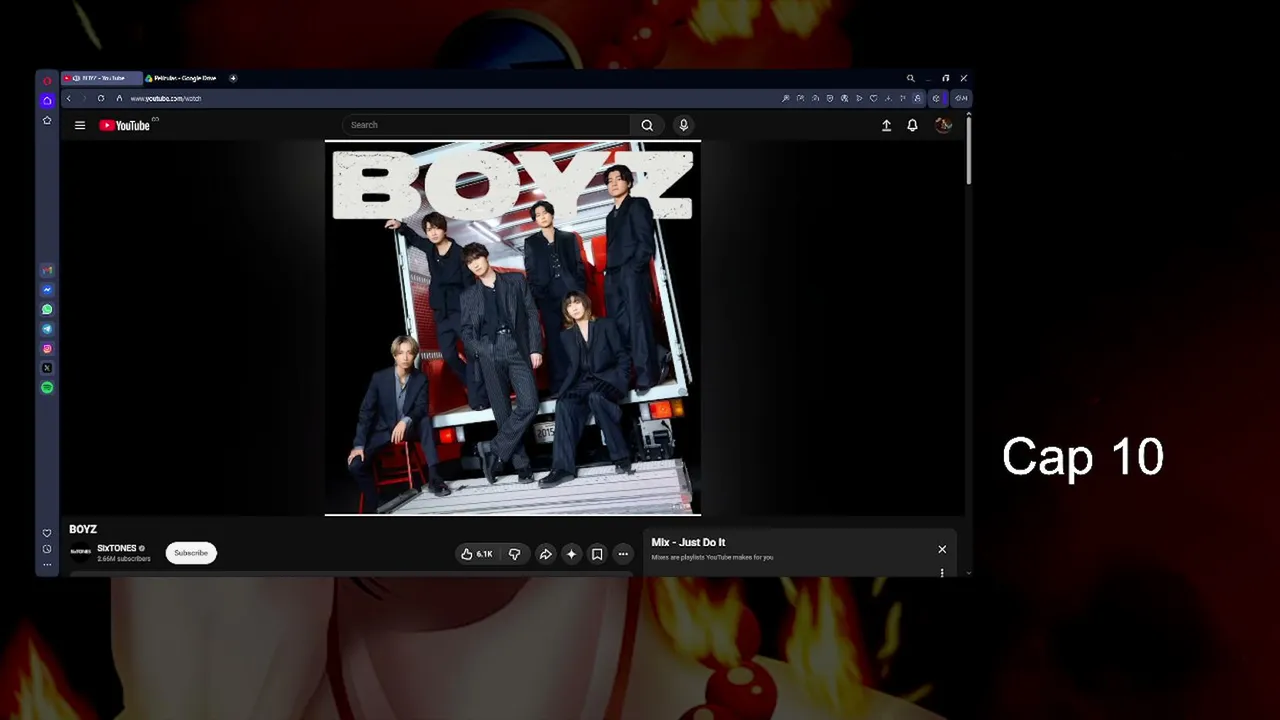Open Mix playlist three-dot options
This screenshot has width=1280, height=720.
coord(942,573)
